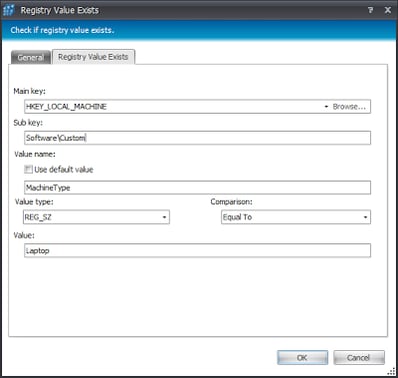Click the application icon in title bar
The image size is (398, 378).
point(8,10)
